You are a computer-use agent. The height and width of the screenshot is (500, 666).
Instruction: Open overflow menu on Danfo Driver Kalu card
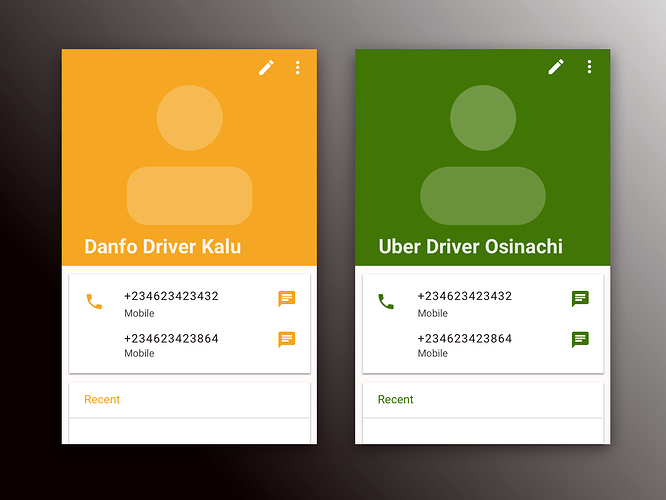point(298,68)
